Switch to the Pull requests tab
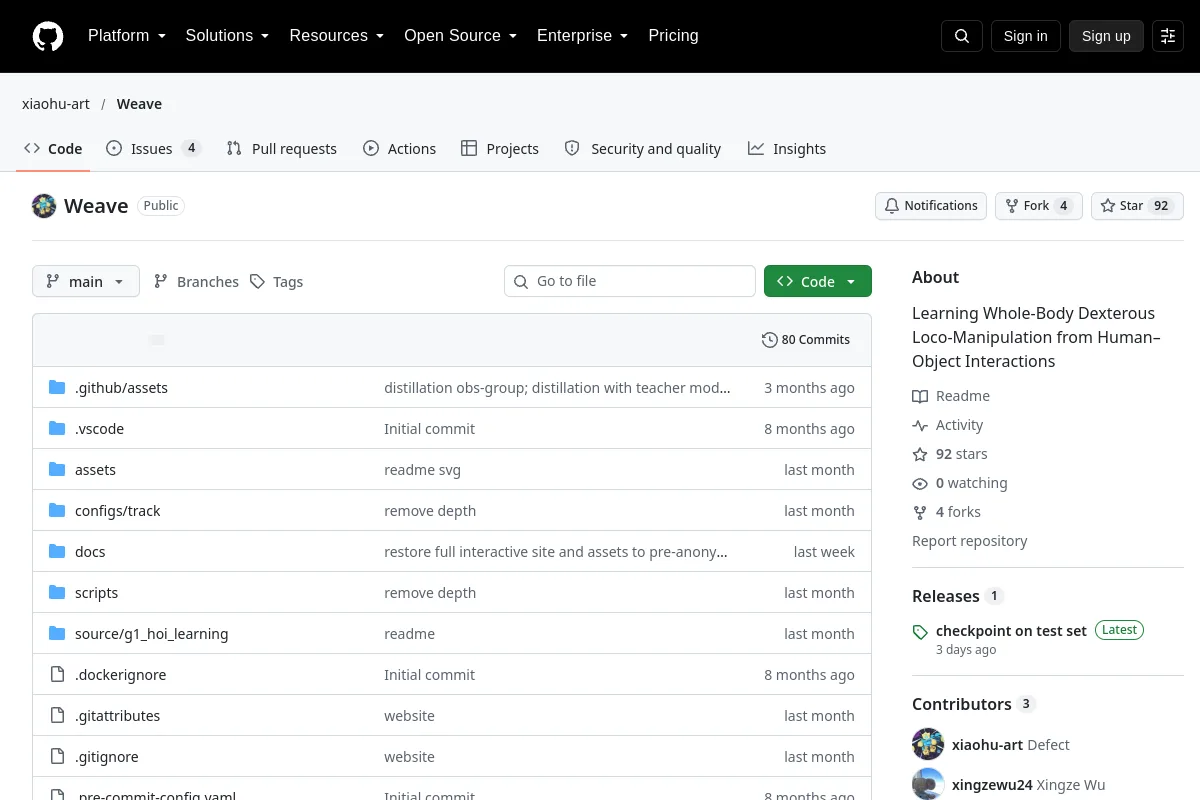The image size is (1200, 800). [x=282, y=148]
